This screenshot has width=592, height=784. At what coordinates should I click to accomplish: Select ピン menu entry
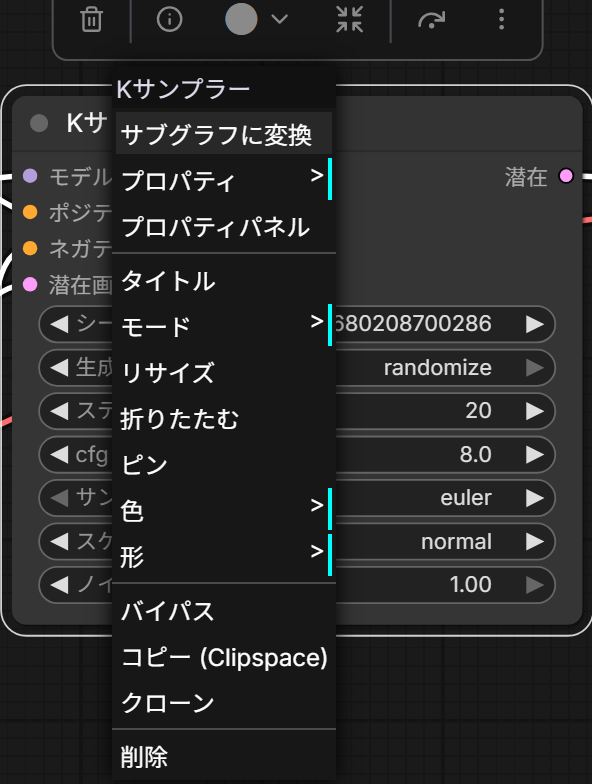[x=224, y=464]
